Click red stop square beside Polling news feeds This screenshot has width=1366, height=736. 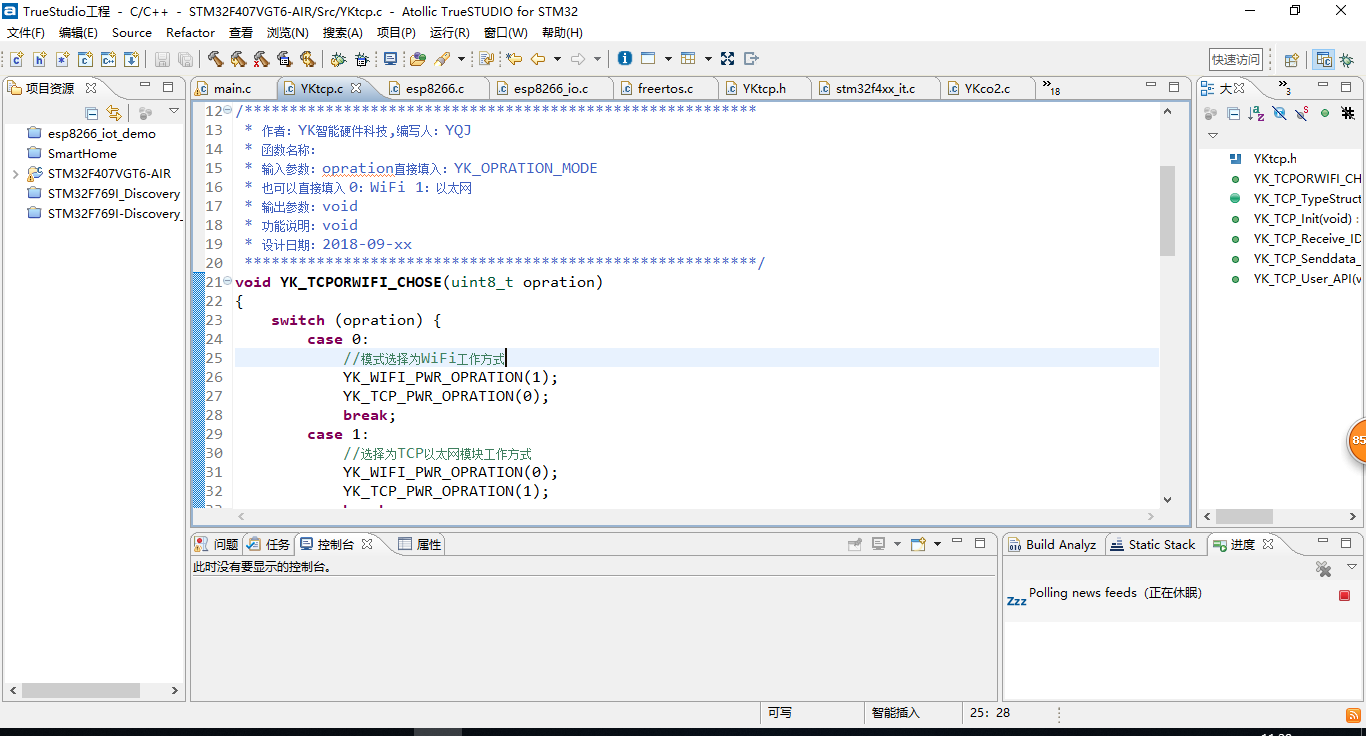click(1344, 595)
